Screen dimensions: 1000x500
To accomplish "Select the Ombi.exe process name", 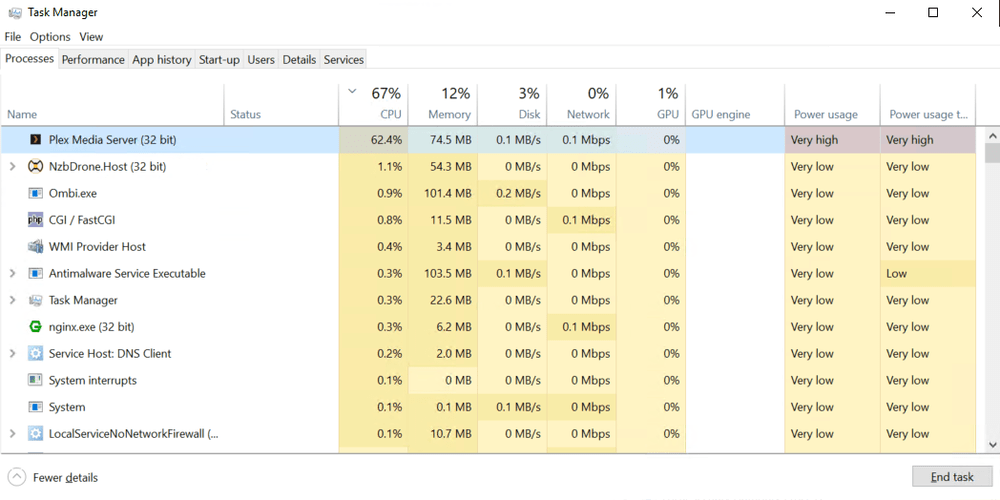I will click(x=73, y=193).
